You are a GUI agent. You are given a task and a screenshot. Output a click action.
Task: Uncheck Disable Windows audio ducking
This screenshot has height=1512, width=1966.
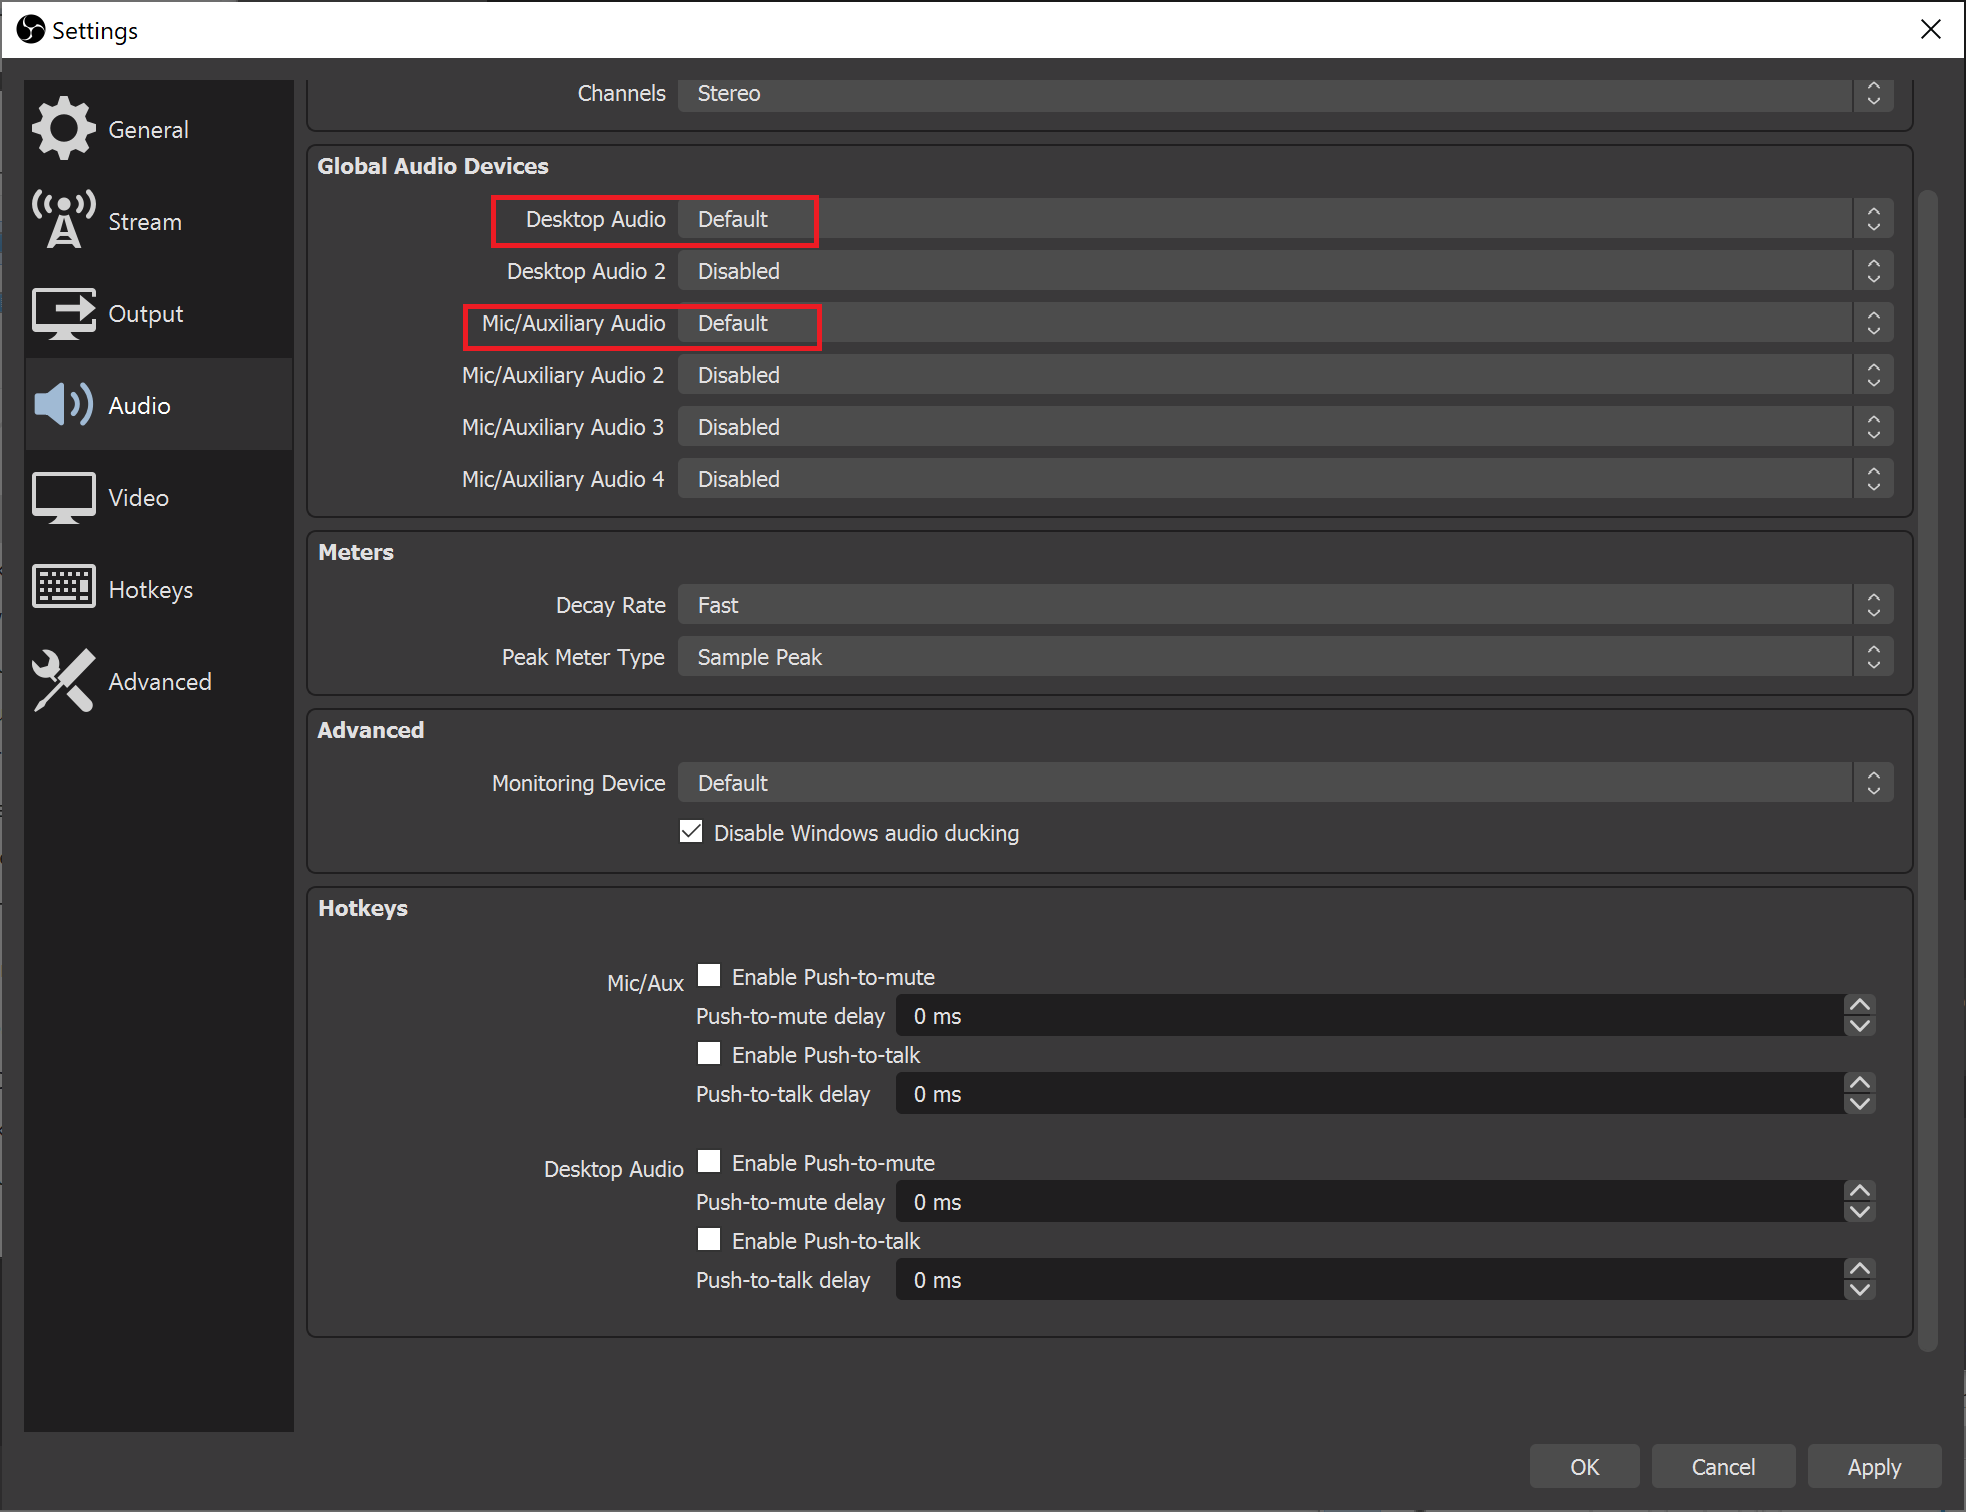click(691, 831)
